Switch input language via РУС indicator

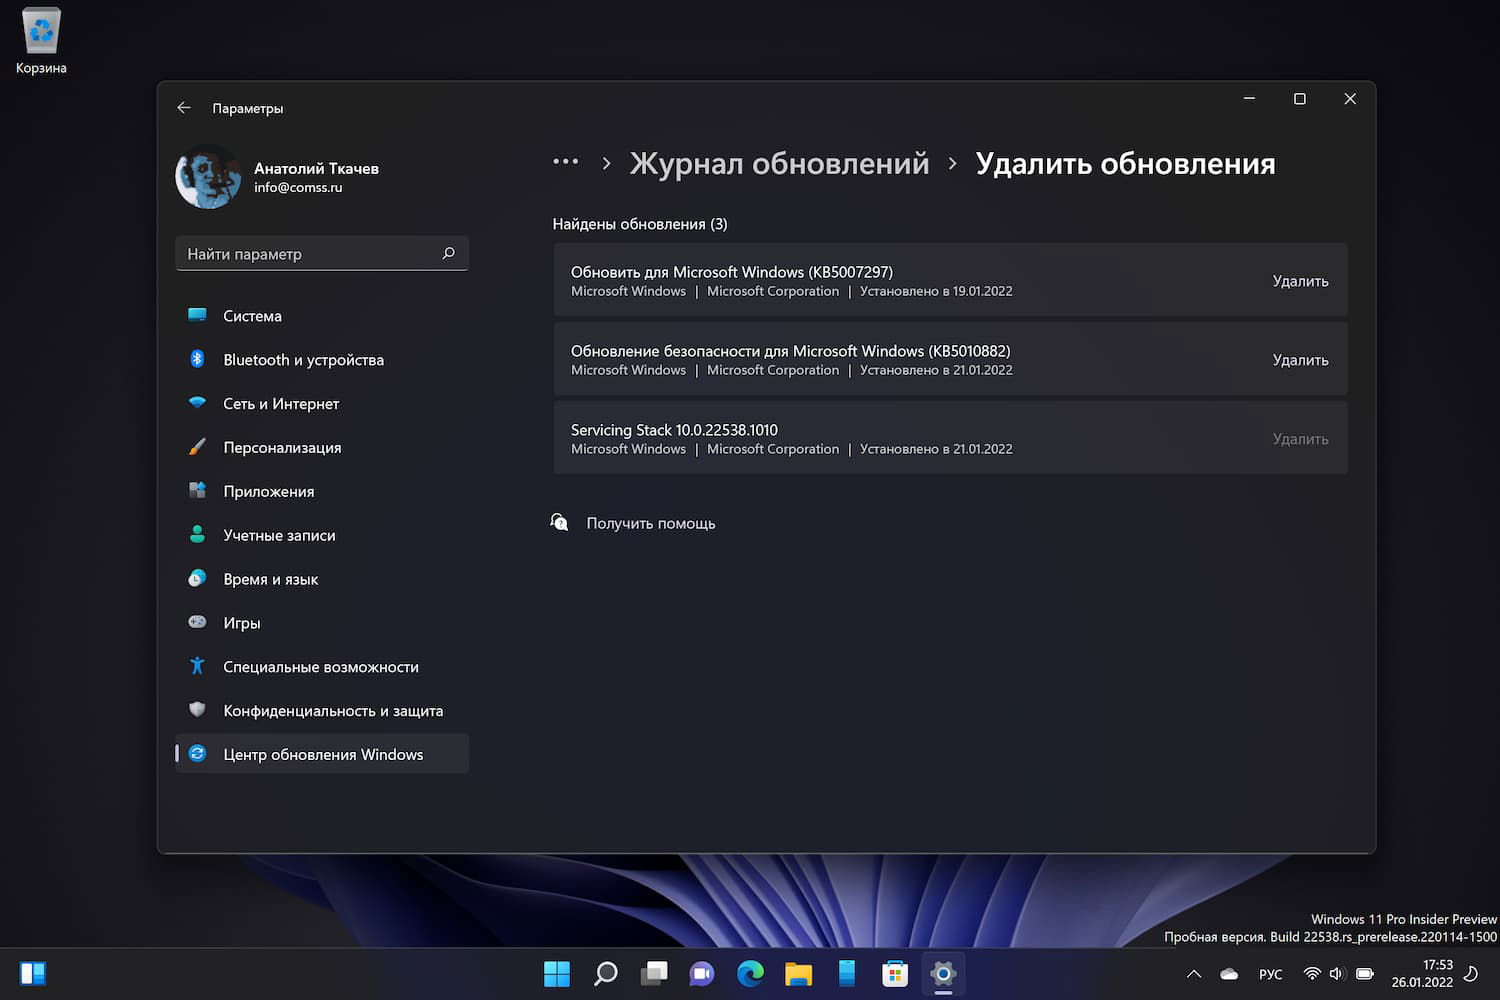coord(1271,974)
